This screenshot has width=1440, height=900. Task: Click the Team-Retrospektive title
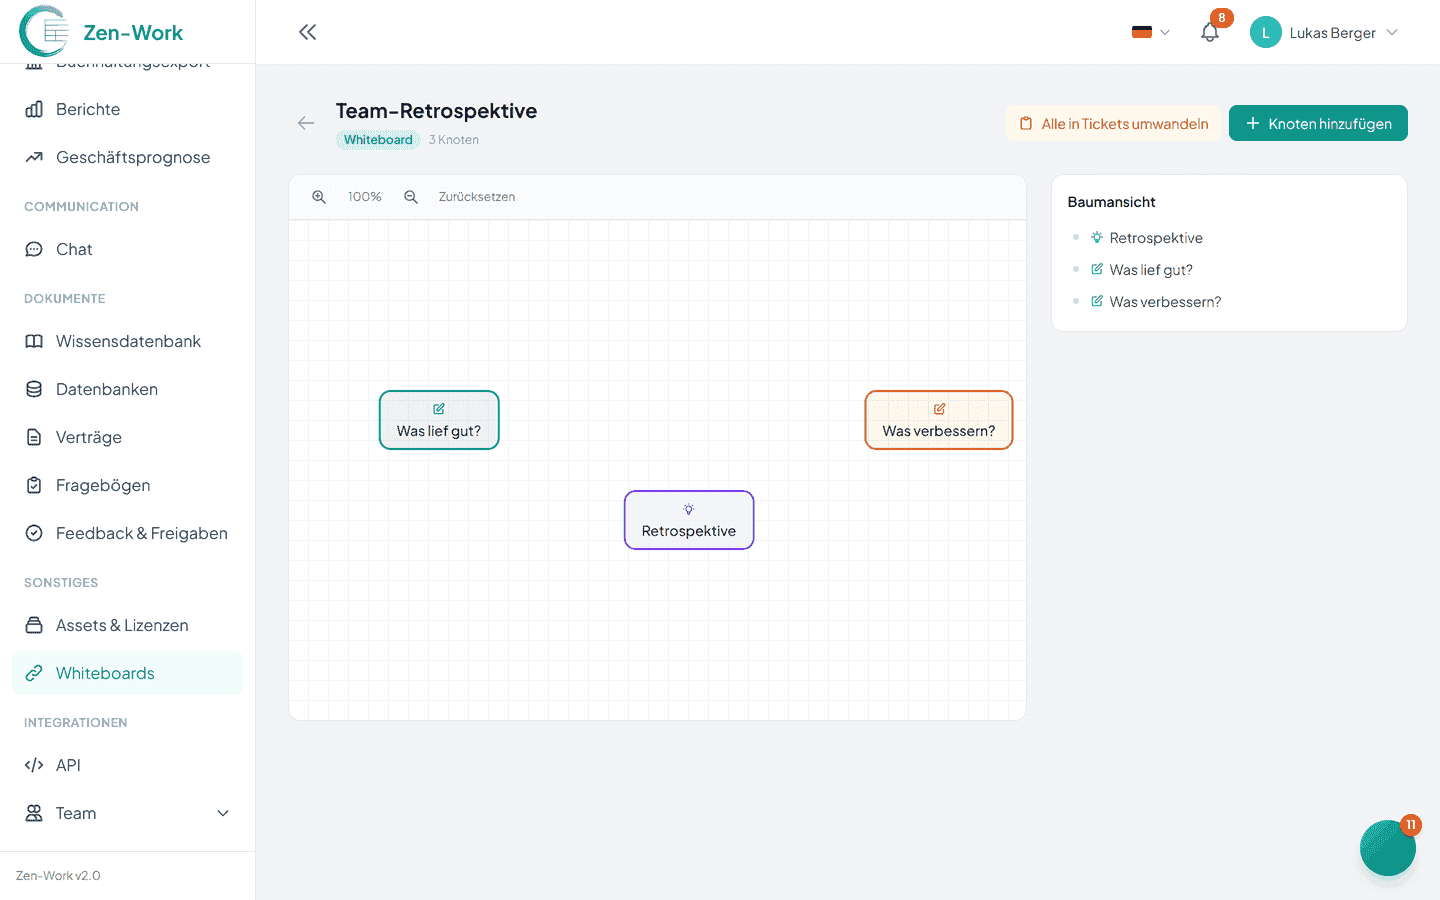point(436,111)
